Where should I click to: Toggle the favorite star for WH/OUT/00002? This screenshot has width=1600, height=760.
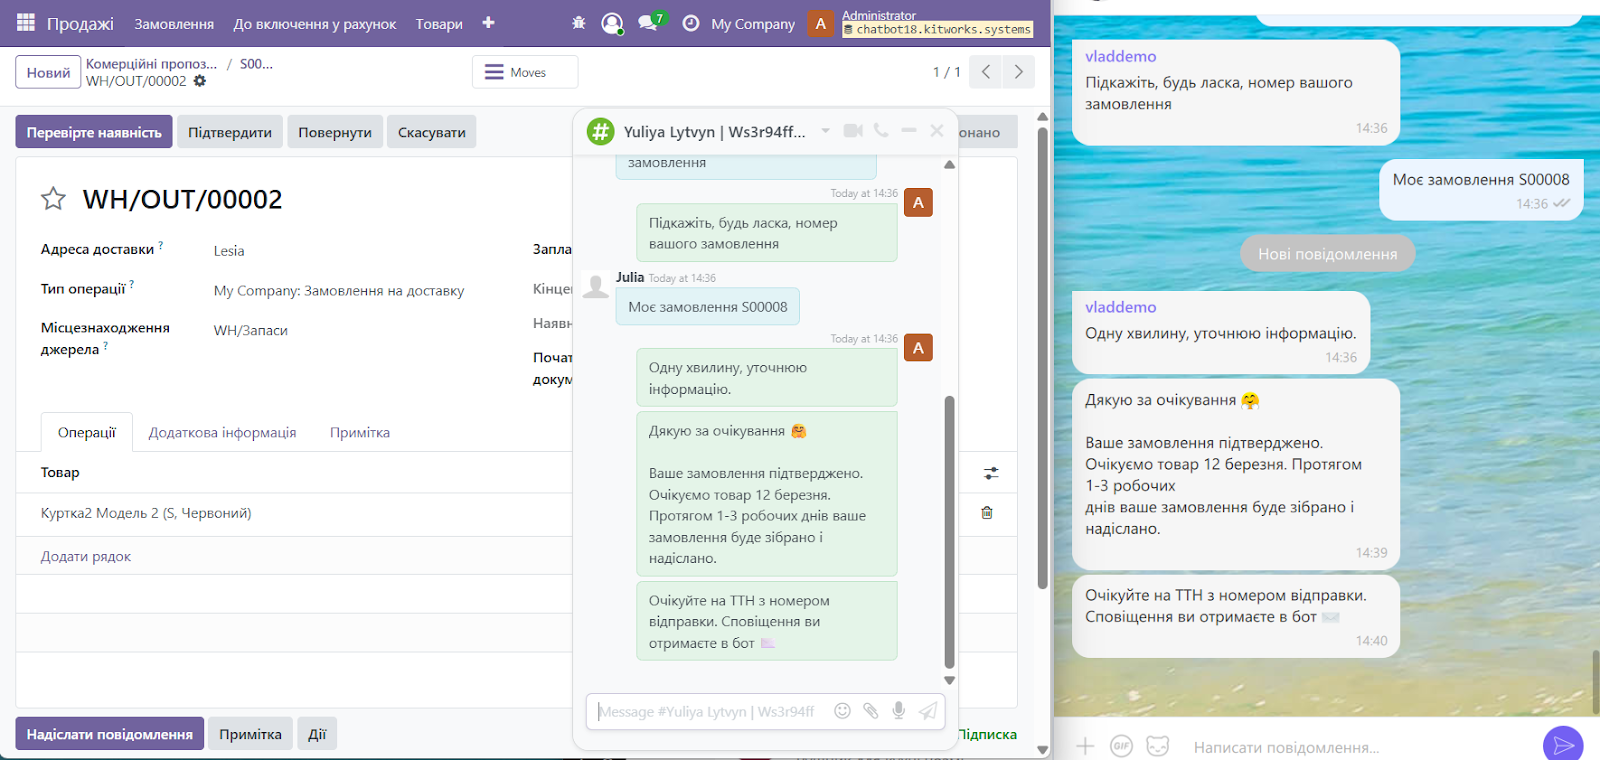tap(53, 199)
